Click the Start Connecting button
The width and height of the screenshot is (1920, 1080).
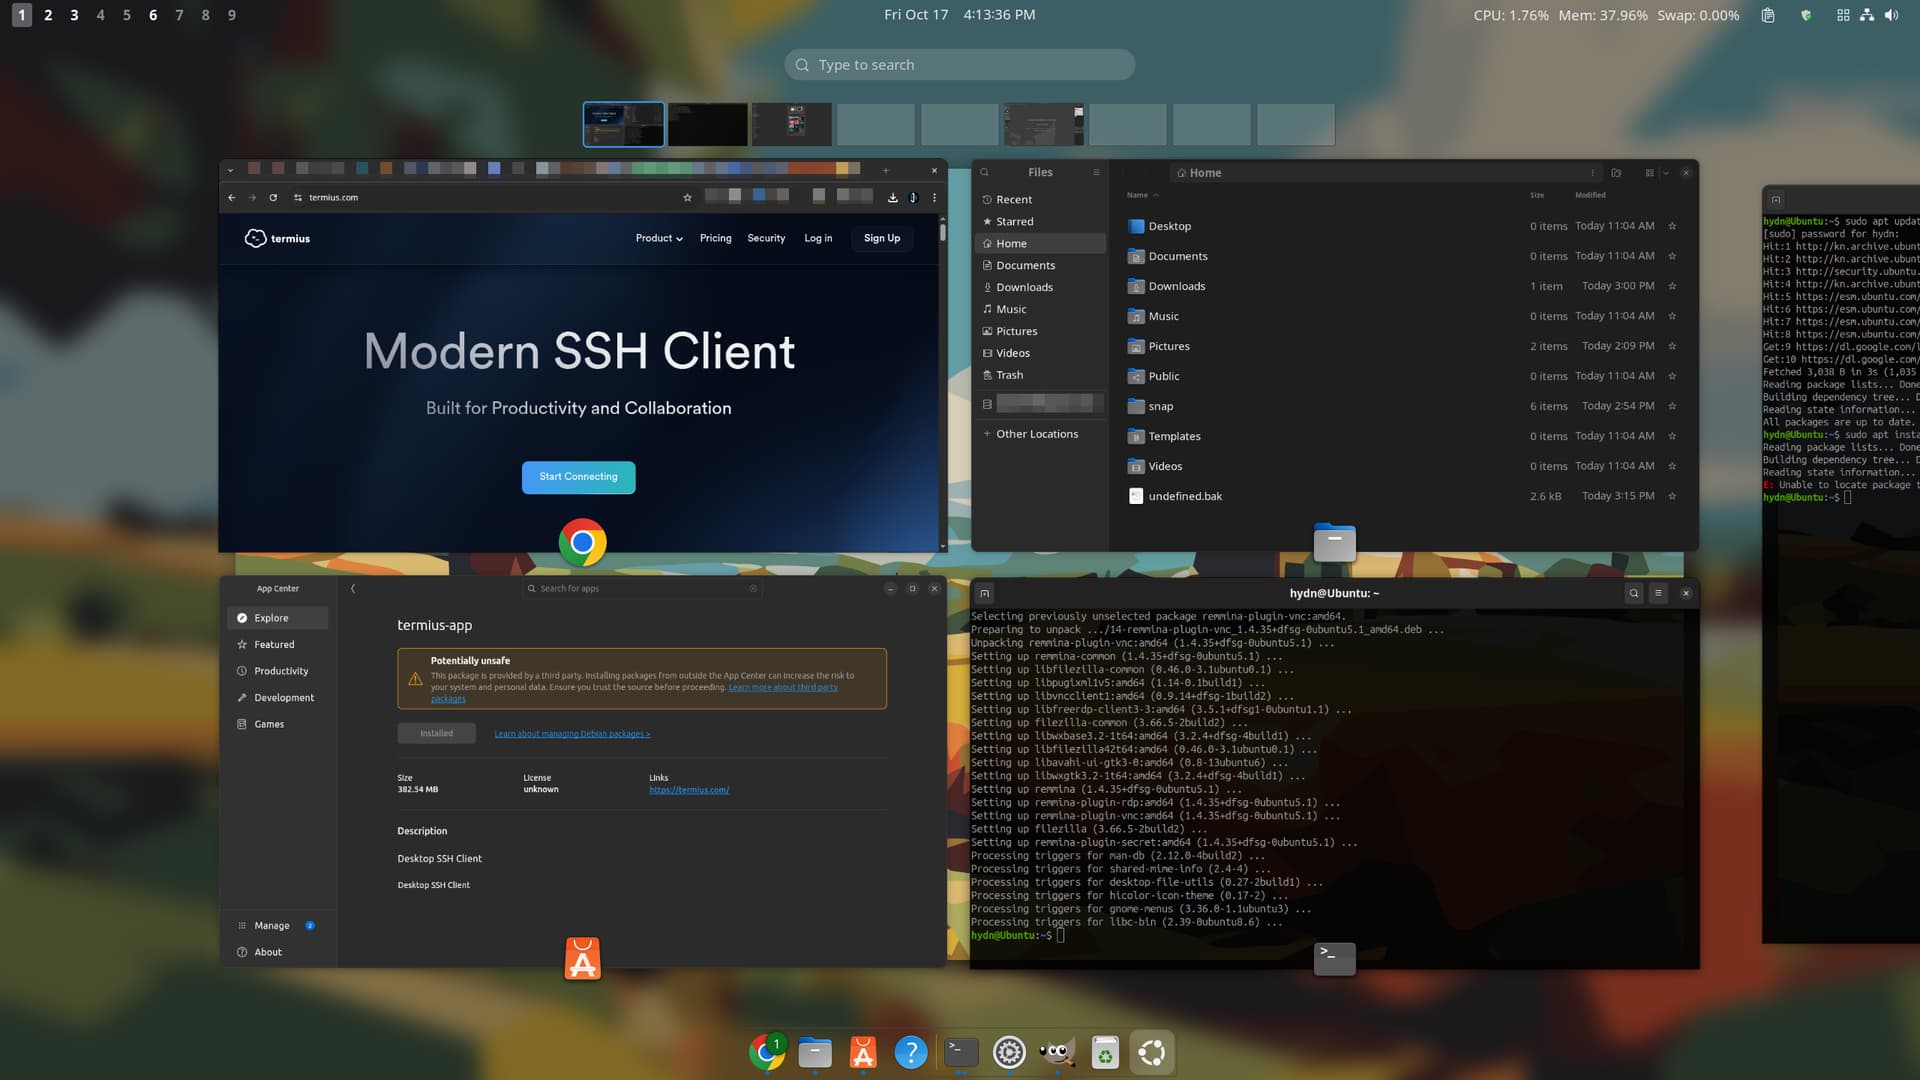click(578, 477)
